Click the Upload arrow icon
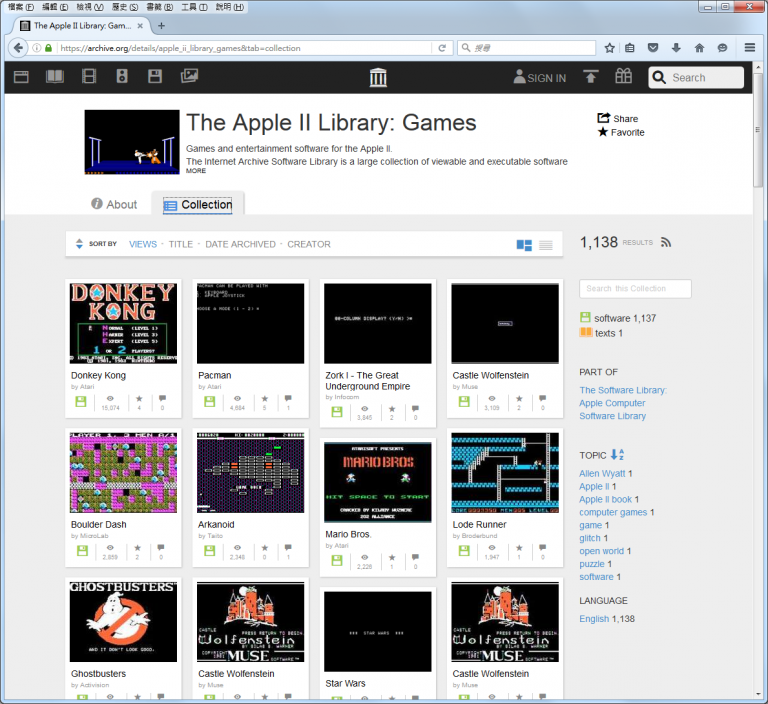The height and width of the screenshot is (704, 768). [x=591, y=76]
